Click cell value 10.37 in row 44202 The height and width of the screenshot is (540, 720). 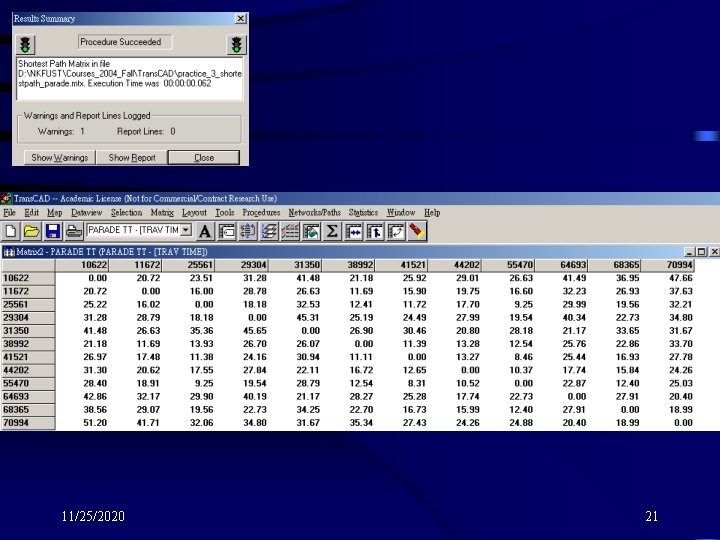(521, 370)
